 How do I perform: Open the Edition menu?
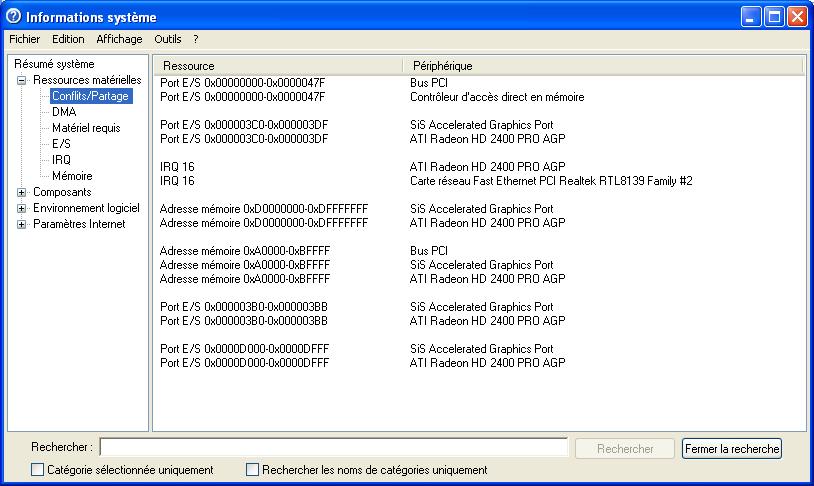click(68, 39)
